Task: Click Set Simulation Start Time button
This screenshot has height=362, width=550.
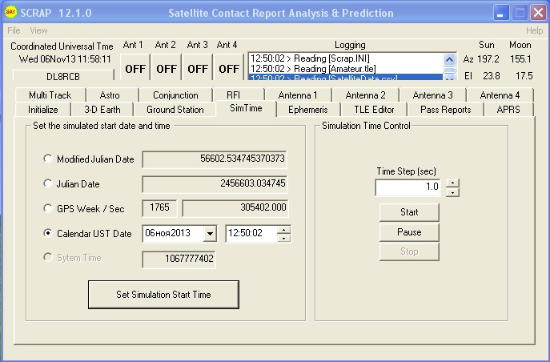Action: pyautogui.click(x=163, y=294)
